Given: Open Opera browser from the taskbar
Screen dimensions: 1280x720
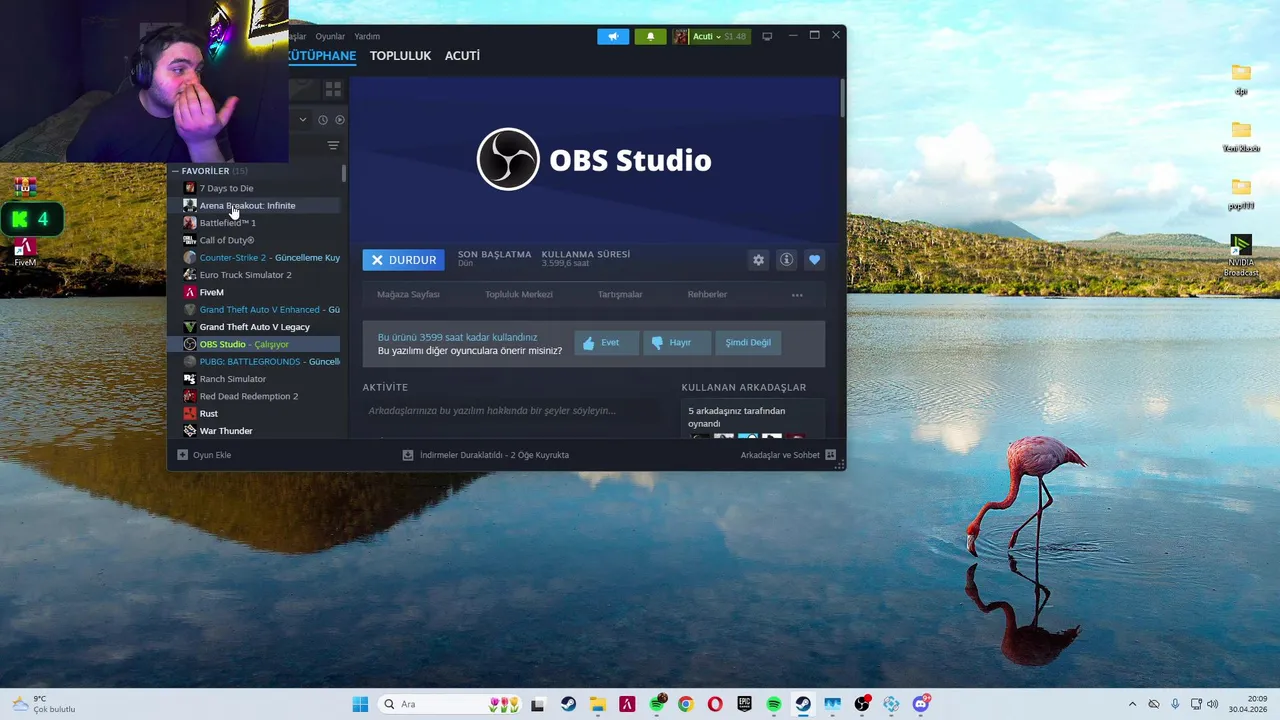Looking at the screenshot, I should 715,704.
